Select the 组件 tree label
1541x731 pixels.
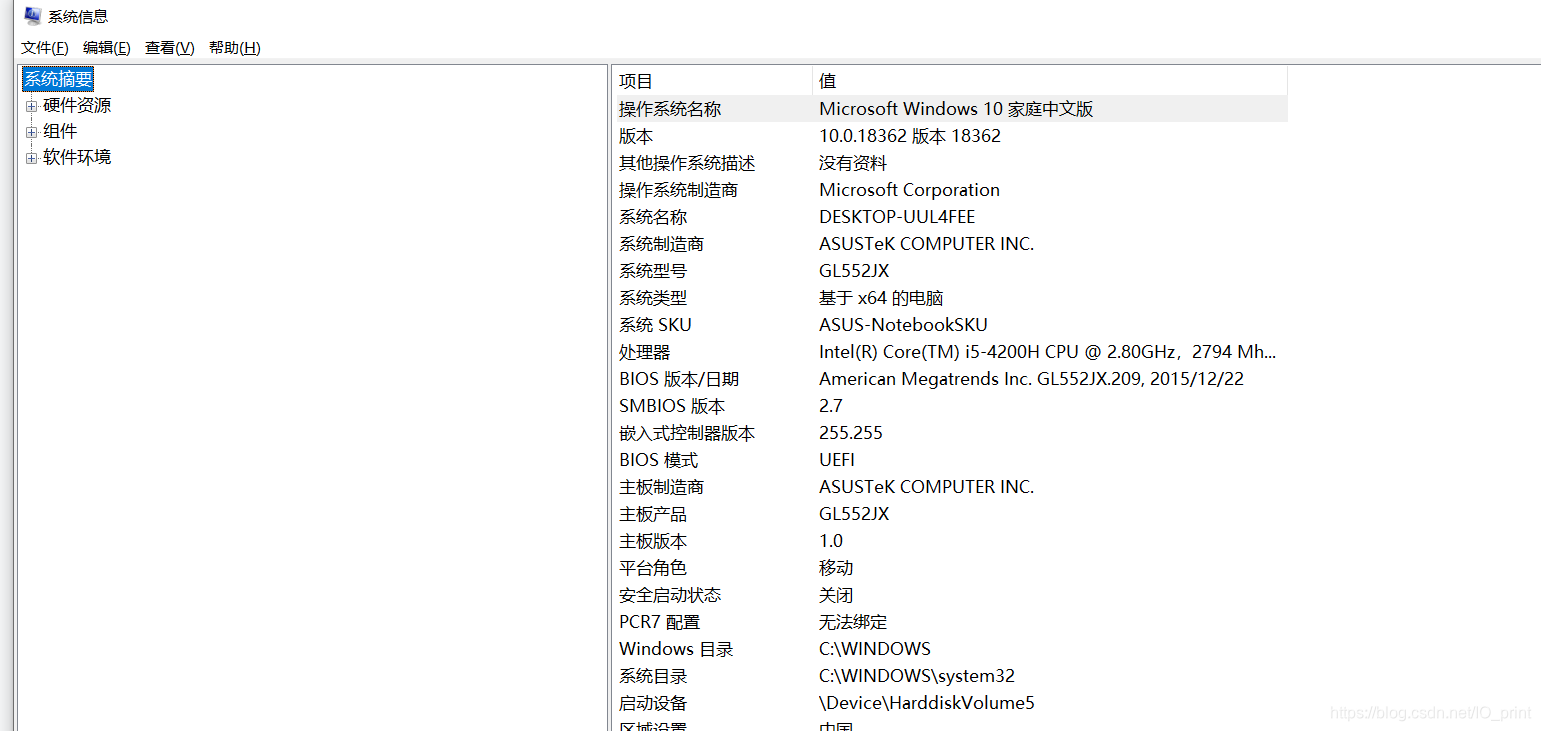(x=60, y=131)
